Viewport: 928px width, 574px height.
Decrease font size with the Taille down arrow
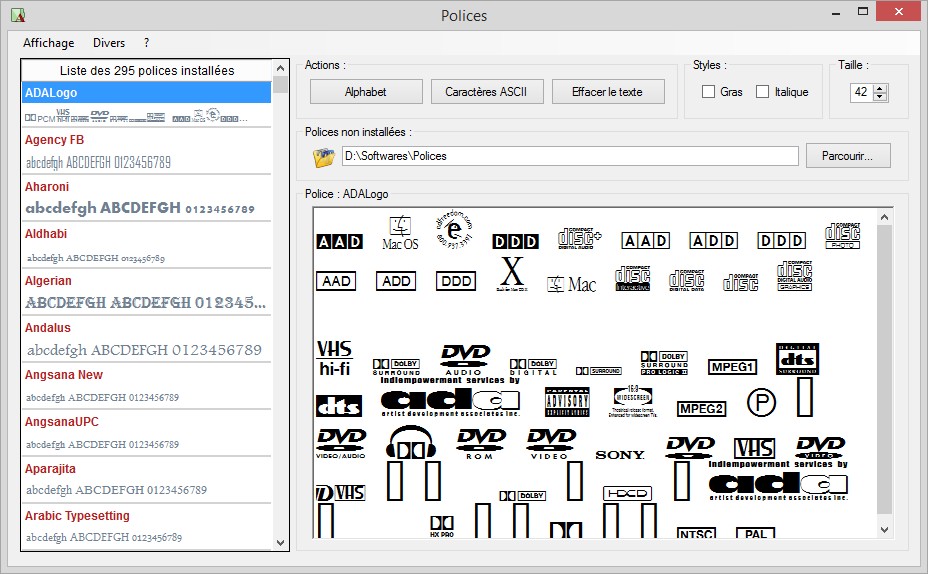coord(880,97)
